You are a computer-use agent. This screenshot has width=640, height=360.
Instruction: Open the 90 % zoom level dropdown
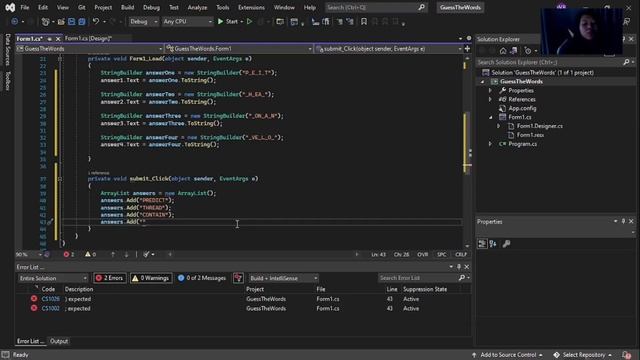[29, 254]
